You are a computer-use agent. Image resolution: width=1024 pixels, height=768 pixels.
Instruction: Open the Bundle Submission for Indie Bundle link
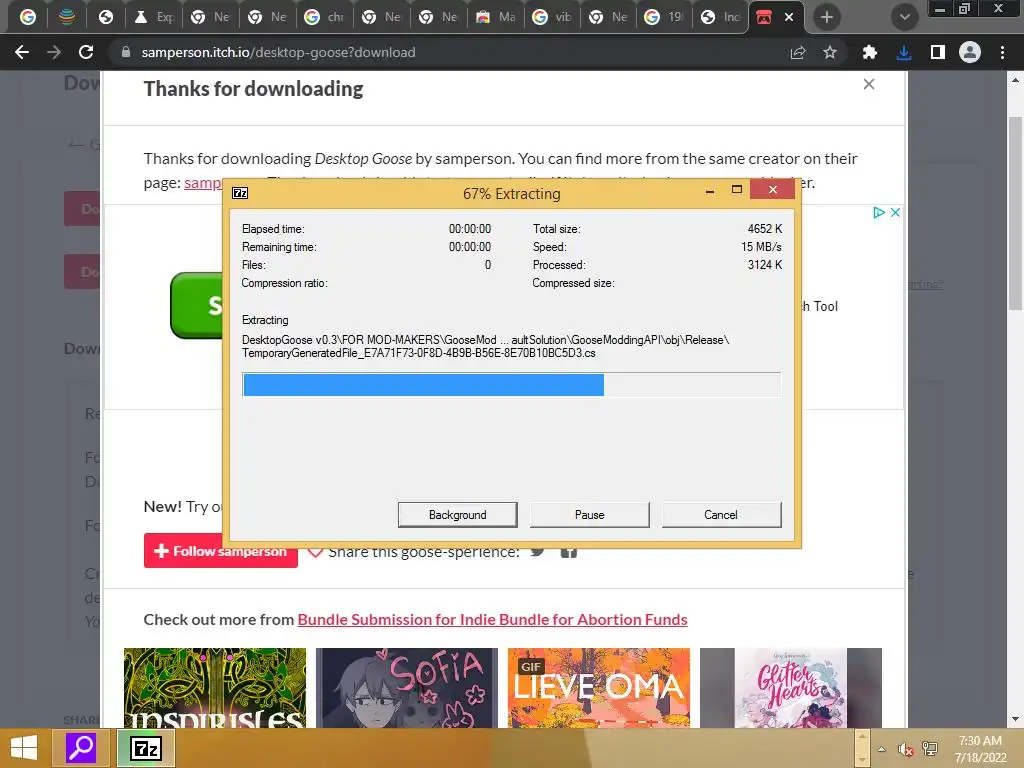pos(492,619)
